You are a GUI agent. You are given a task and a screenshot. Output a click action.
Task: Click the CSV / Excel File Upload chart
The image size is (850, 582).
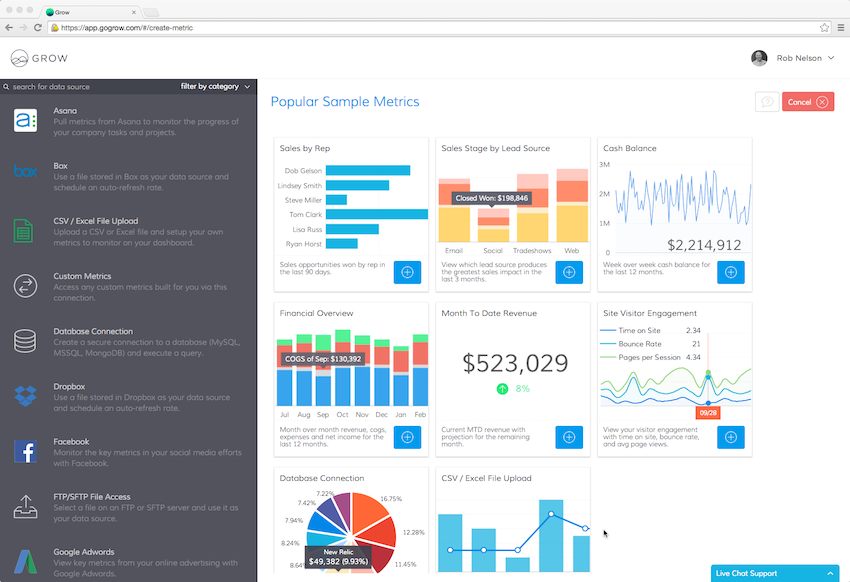tap(513, 535)
